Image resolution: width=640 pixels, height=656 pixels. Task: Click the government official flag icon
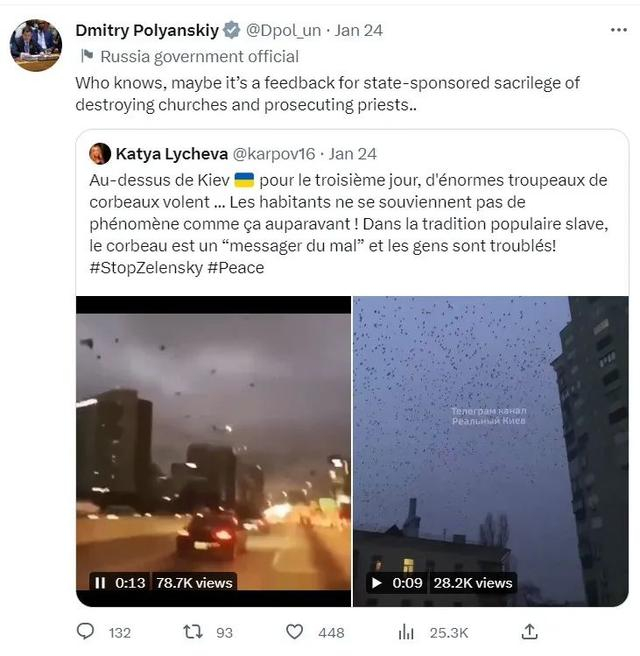click(x=87, y=56)
